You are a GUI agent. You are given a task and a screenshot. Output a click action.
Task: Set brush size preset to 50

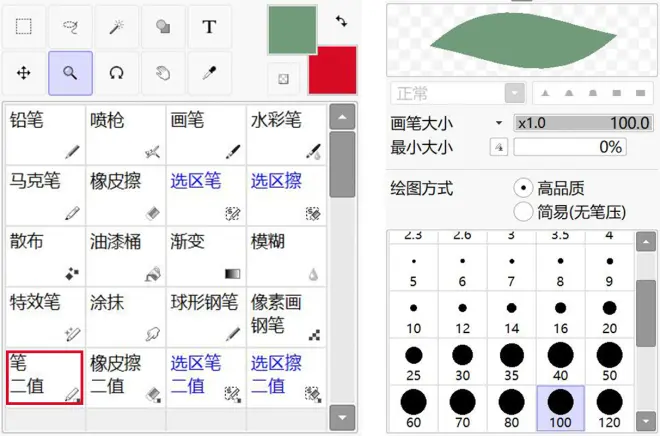pyautogui.click(x=609, y=362)
